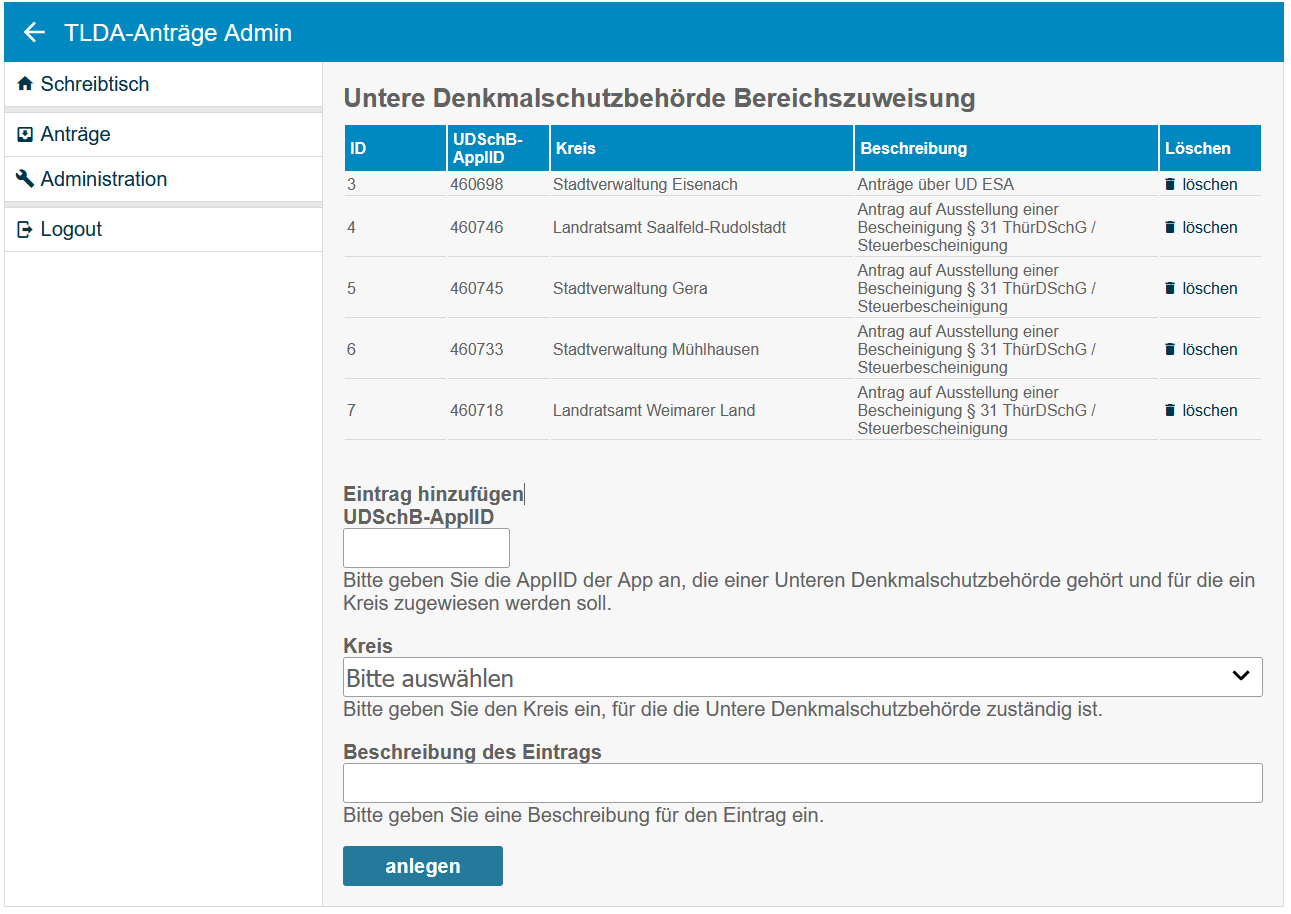Click trash icon for Stadtverwaltung Gera
Viewport: 1291px width, 914px height.
click(x=1170, y=289)
